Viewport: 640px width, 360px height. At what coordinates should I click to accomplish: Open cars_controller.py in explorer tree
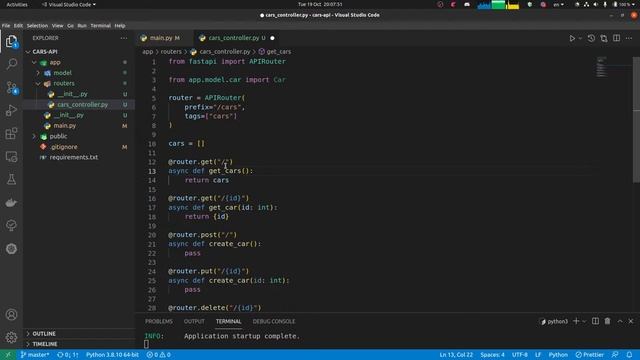point(82,104)
